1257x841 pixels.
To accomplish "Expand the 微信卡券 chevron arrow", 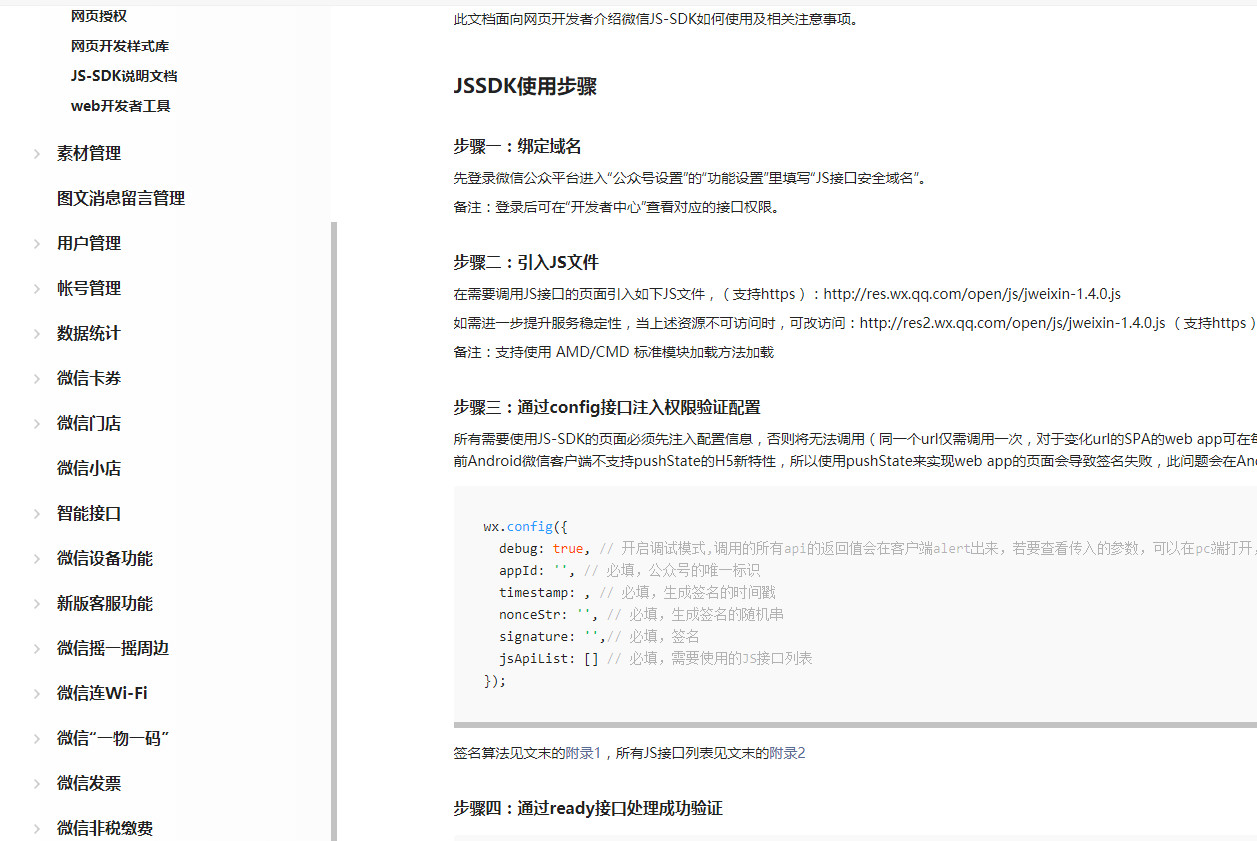I will (x=37, y=379).
